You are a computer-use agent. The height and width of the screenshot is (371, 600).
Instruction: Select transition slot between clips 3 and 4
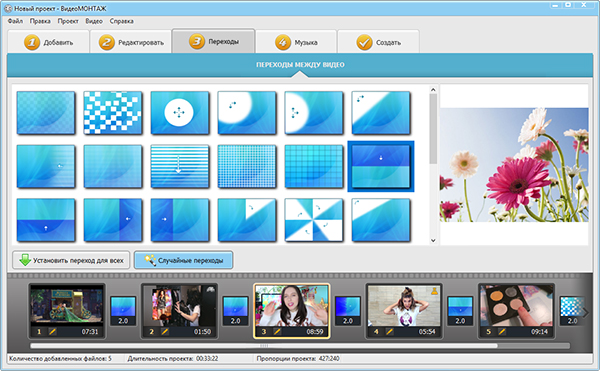(347, 311)
